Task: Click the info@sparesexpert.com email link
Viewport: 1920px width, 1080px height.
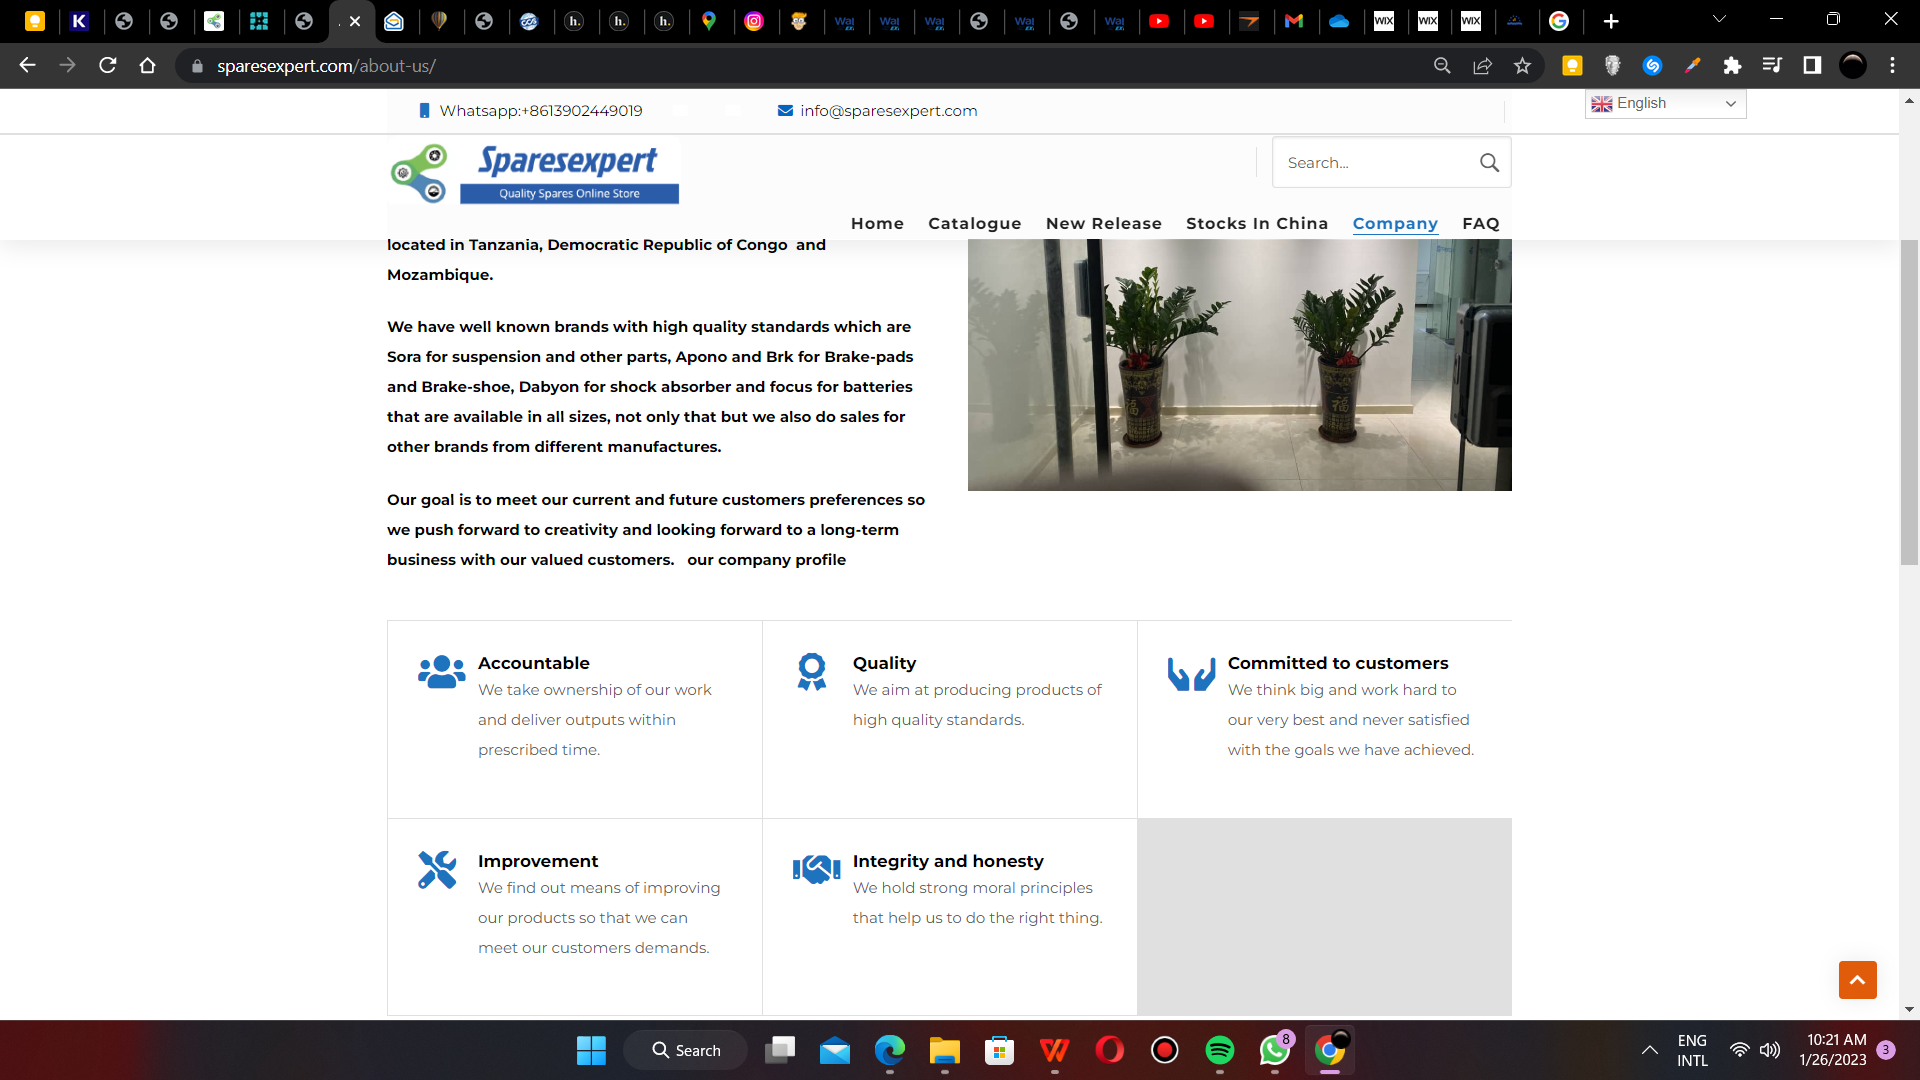Action: [888, 111]
